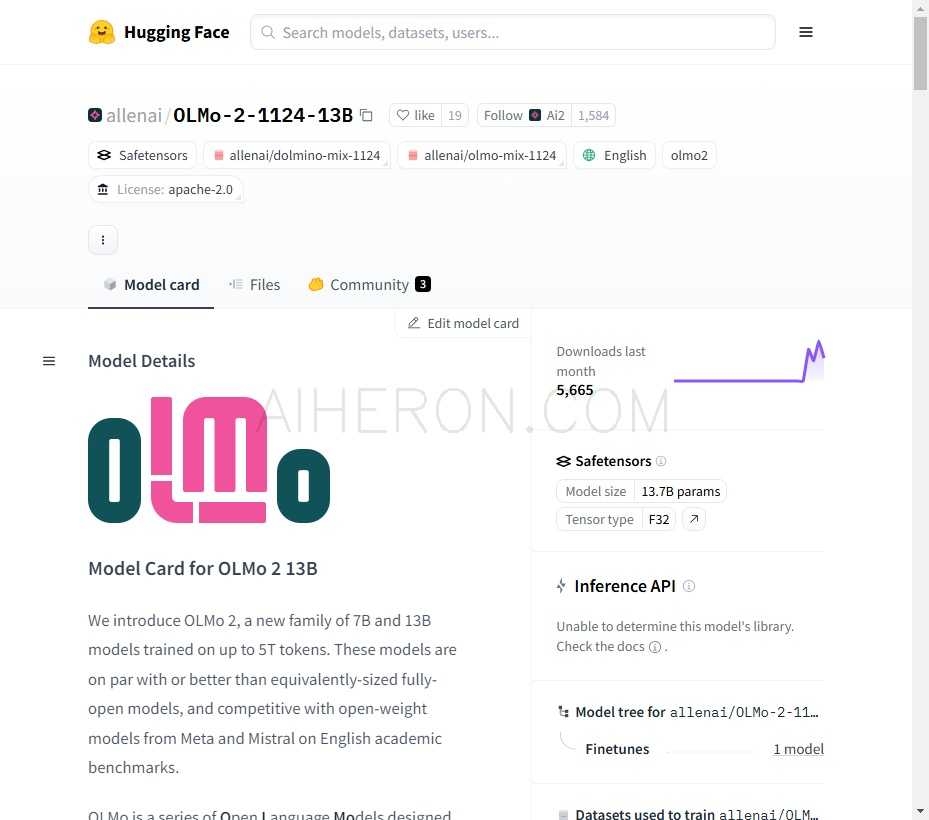Click the OLMo logo image
This screenshot has height=820, width=929.
click(x=209, y=460)
